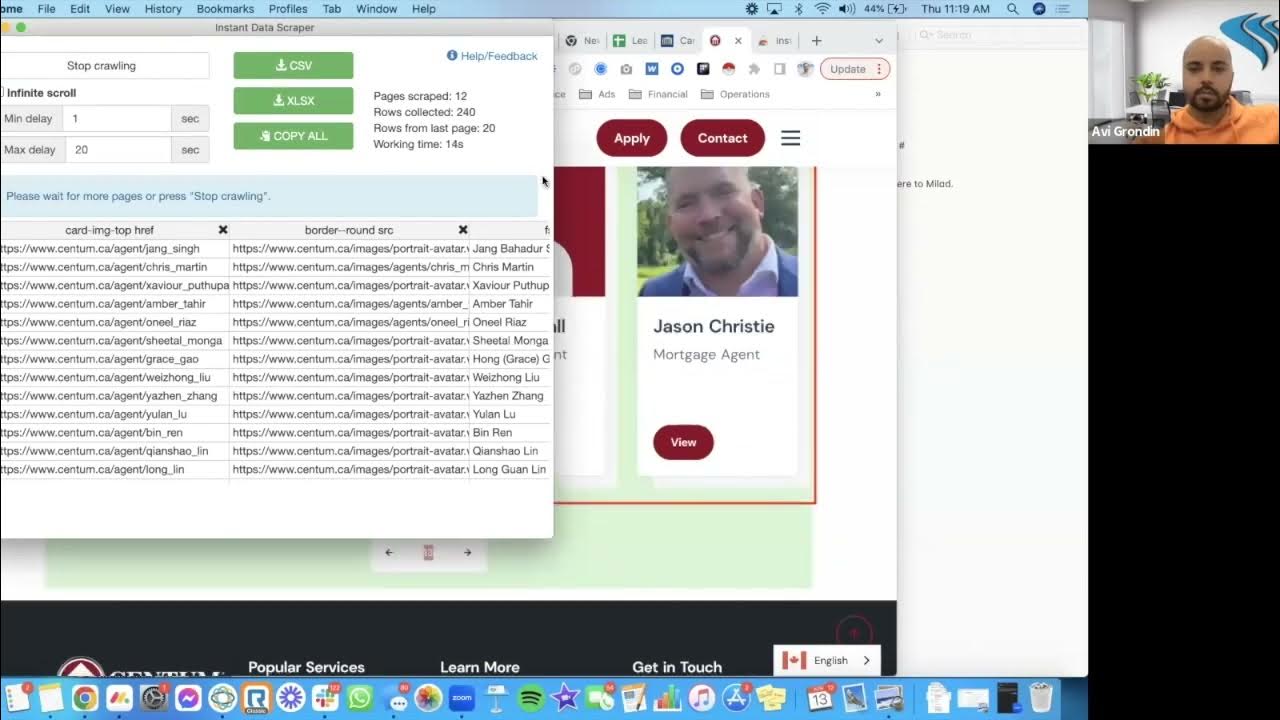Download scraped data as CSV
This screenshot has height=720, width=1280.
[x=293, y=65]
